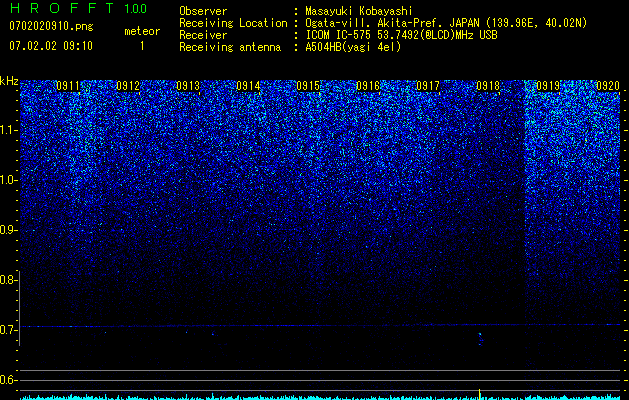Click the 1.0 kHz axis label

point(9,180)
